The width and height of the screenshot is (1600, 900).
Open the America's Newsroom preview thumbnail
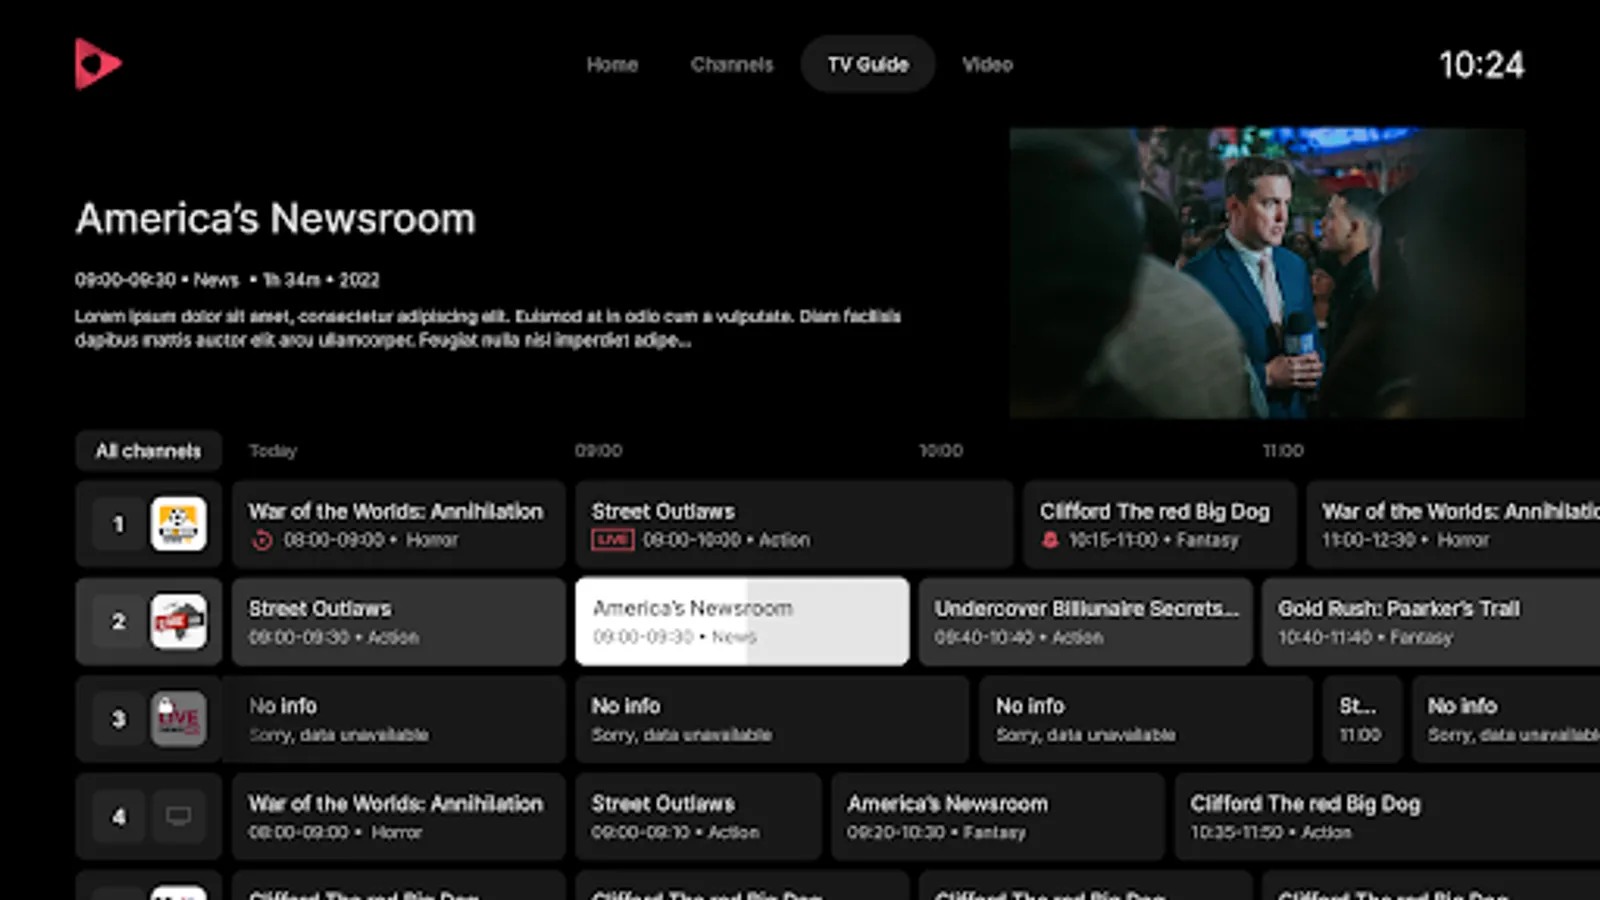(x=1267, y=272)
